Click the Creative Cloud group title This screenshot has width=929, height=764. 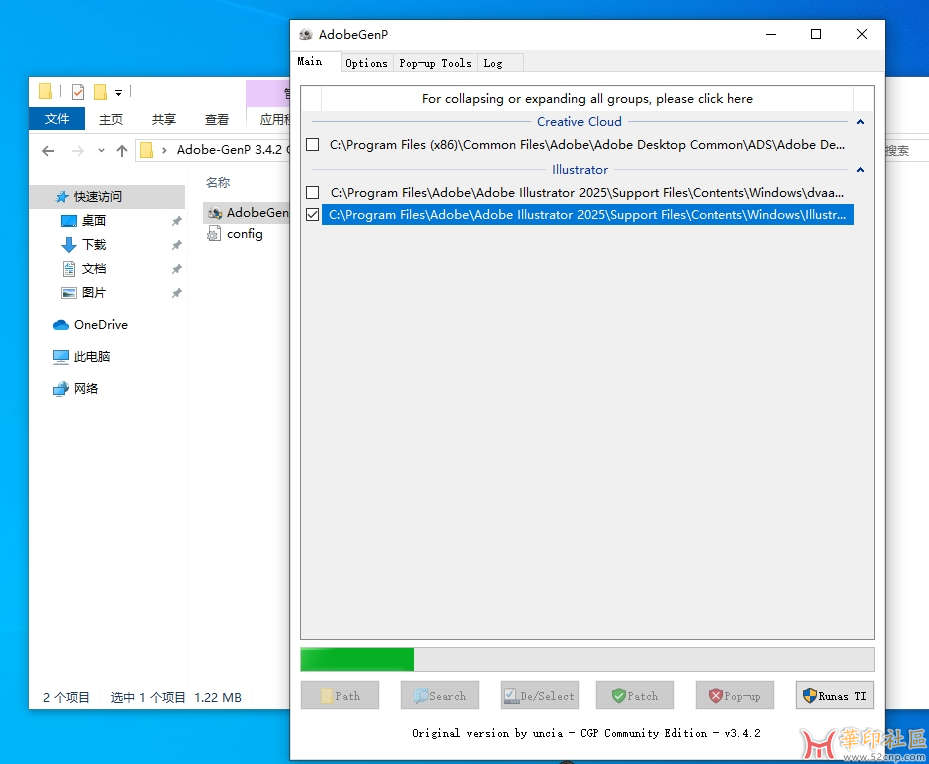[x=579, y=121]
